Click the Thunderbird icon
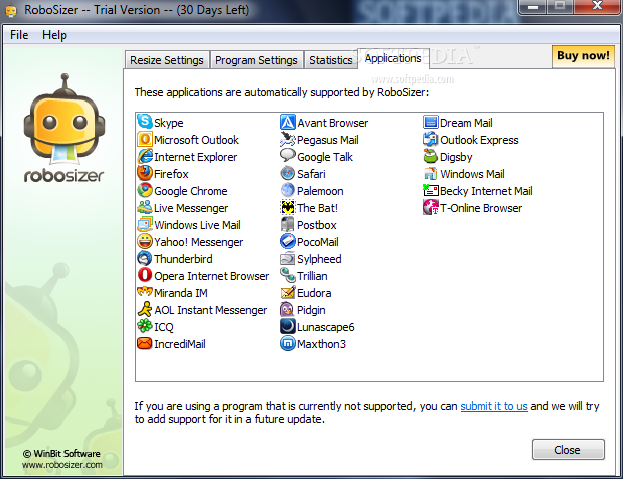 [x=145, y=259]
